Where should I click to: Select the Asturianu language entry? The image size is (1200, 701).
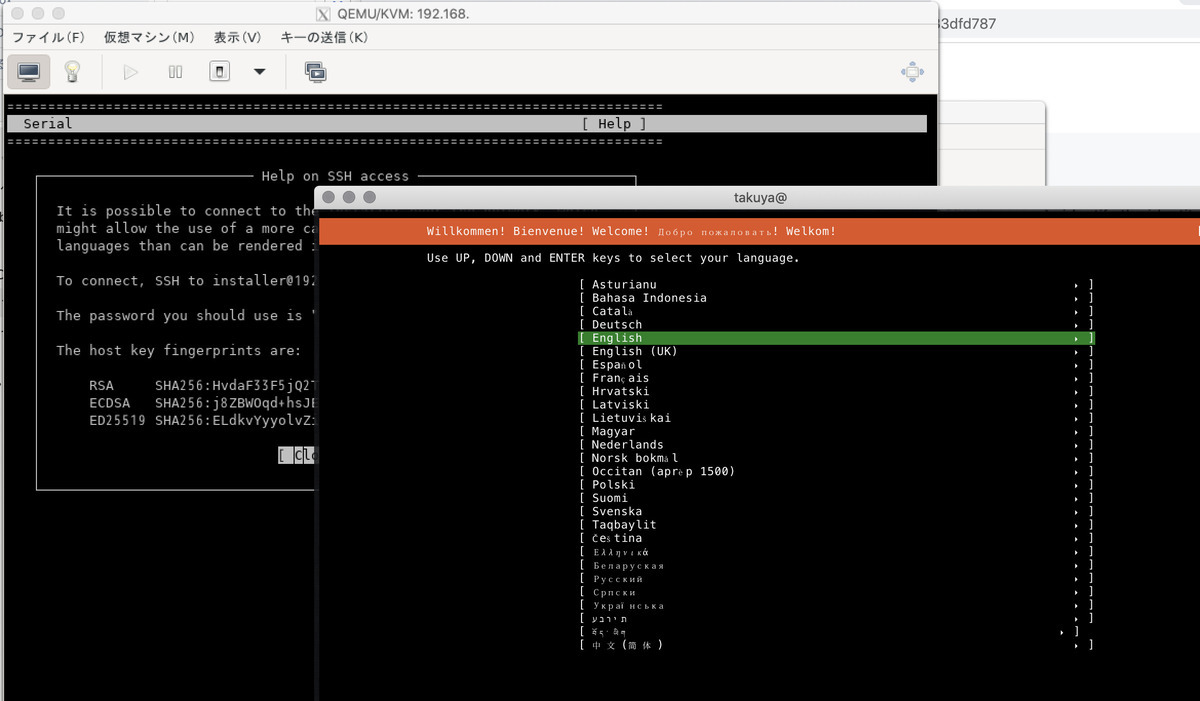tap(836, 285)
